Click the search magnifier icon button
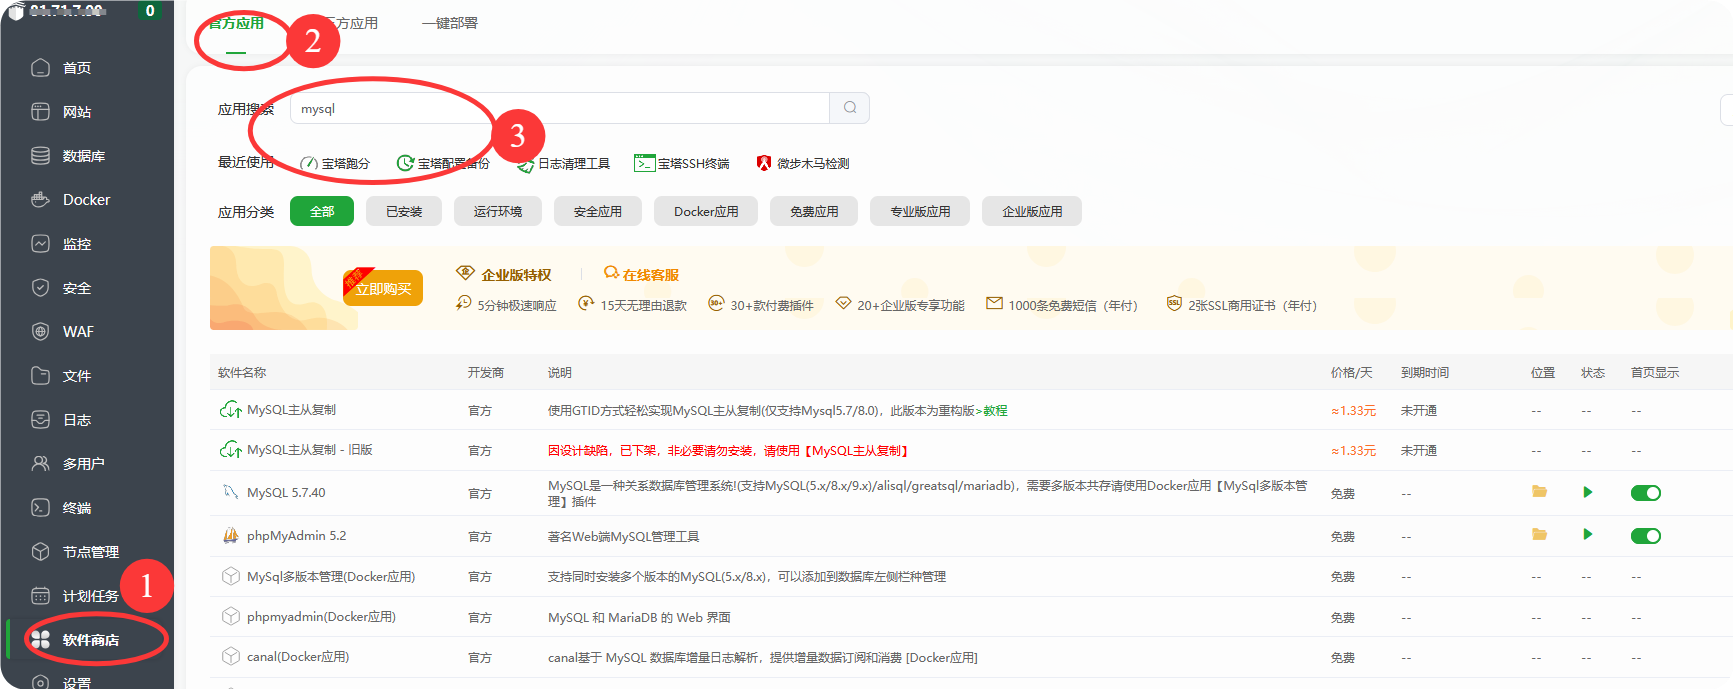This screenshot has height=689, width=1733. 849,108
